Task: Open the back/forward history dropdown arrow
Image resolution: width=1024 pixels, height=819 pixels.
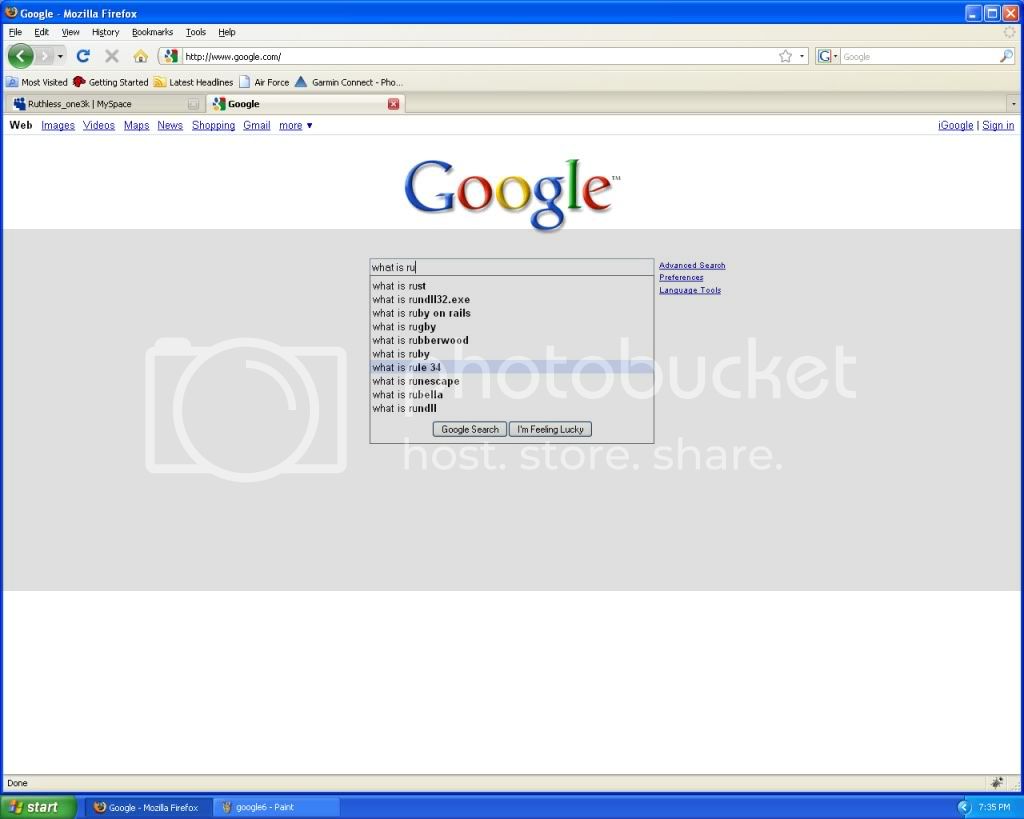Action: point(60,56)
